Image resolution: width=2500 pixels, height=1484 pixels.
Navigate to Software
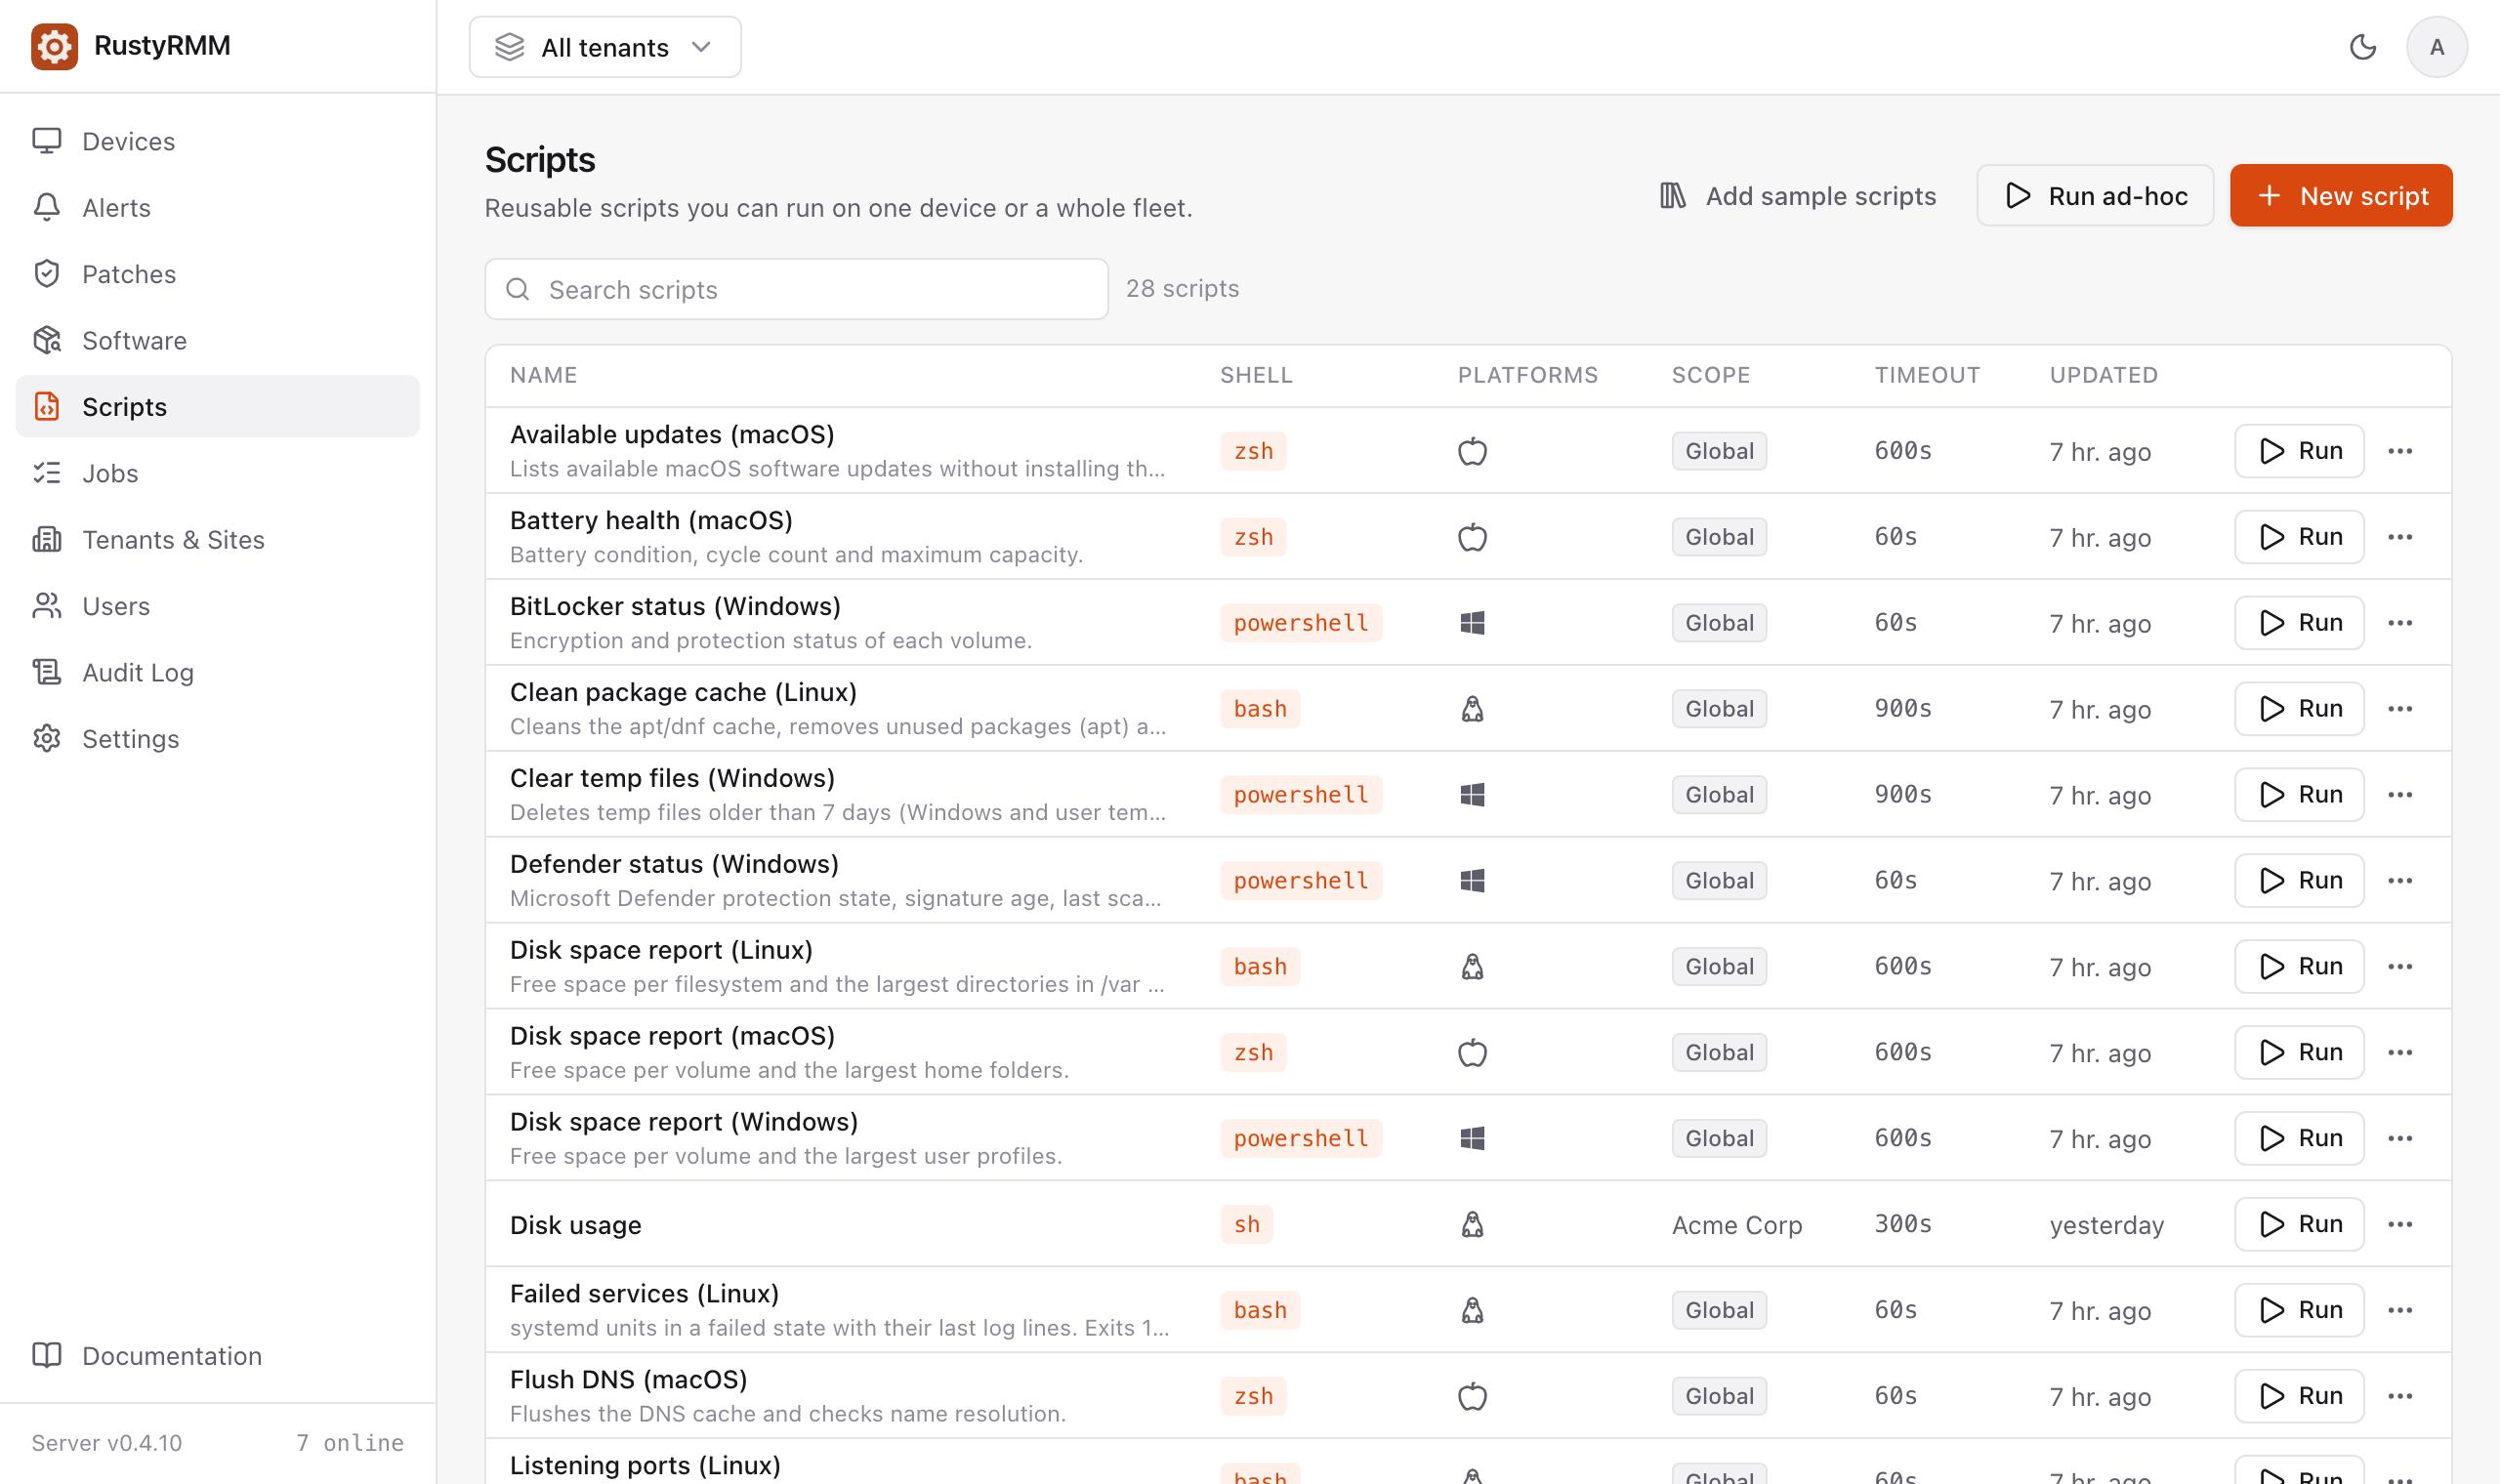218,340
